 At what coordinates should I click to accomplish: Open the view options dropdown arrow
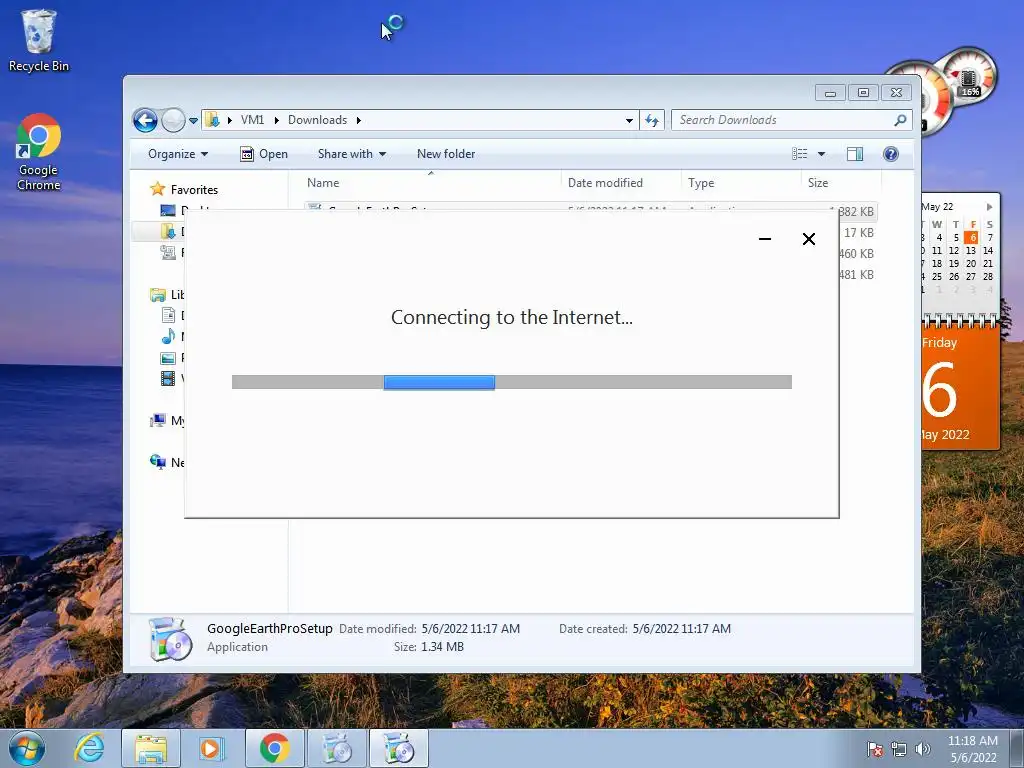pyautogui.click(x=822, y=154)
